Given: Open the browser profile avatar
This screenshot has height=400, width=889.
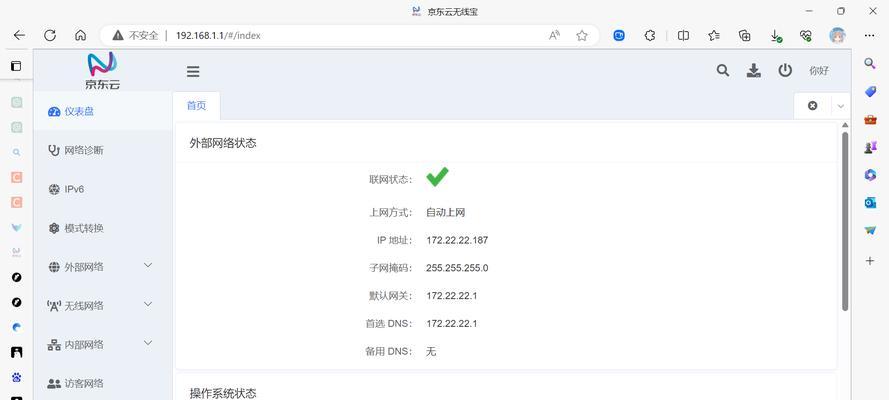Looking at the screenshot, I should pos(837,35).
